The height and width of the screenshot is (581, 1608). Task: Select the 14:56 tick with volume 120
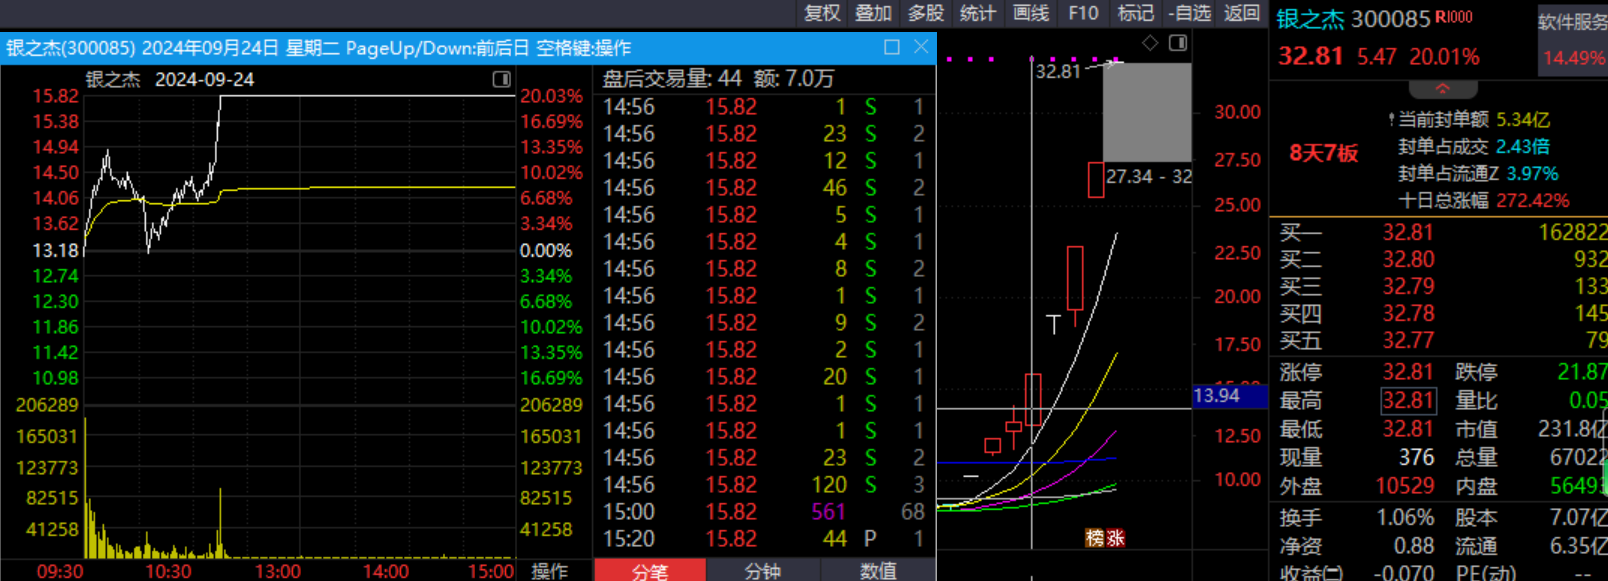pos(764,485)
